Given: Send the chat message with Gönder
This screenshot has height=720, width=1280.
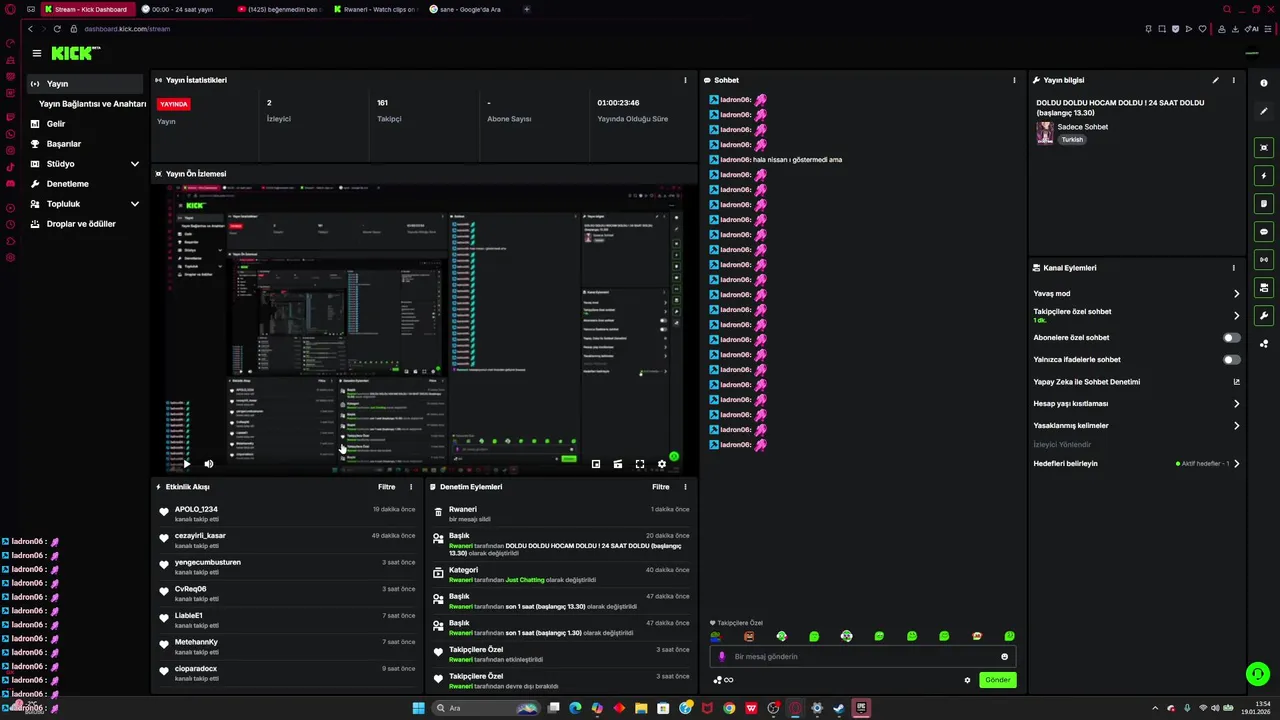Looking at the screenshot, I should 997,680.
